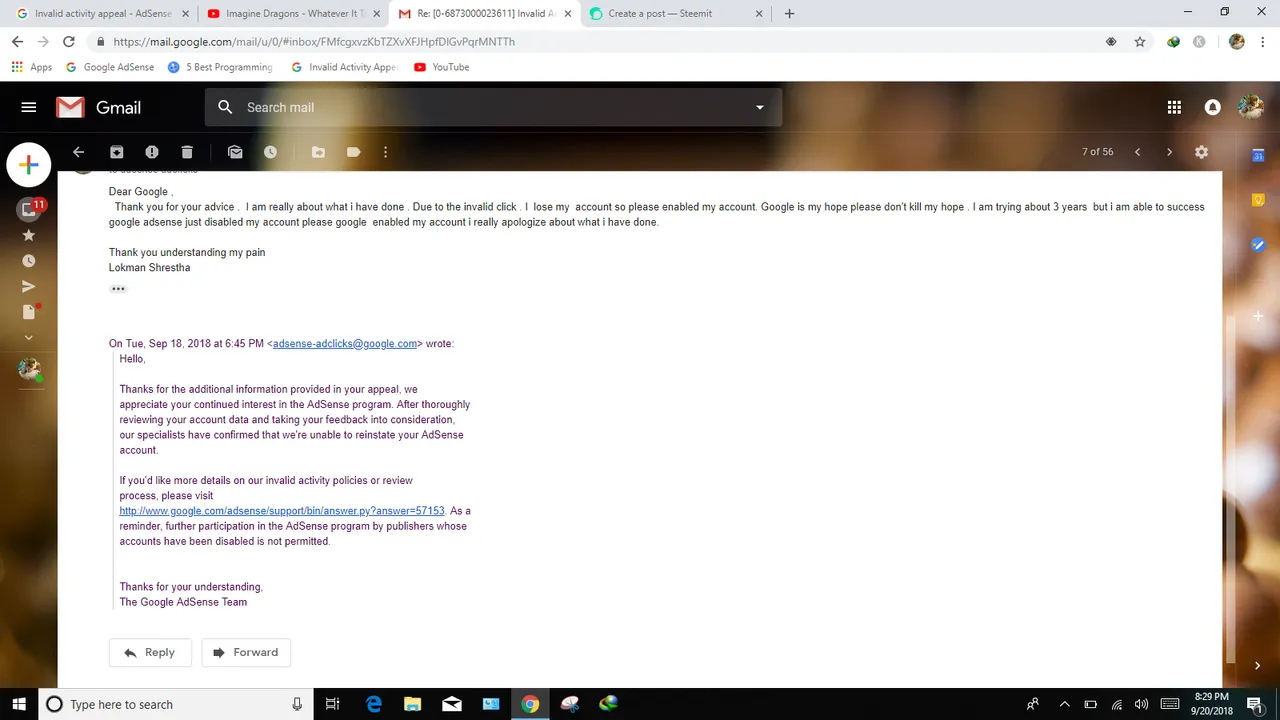Open Chrome menu three dots
The image size is (1280, 720).
click(x=1263, y=42)
